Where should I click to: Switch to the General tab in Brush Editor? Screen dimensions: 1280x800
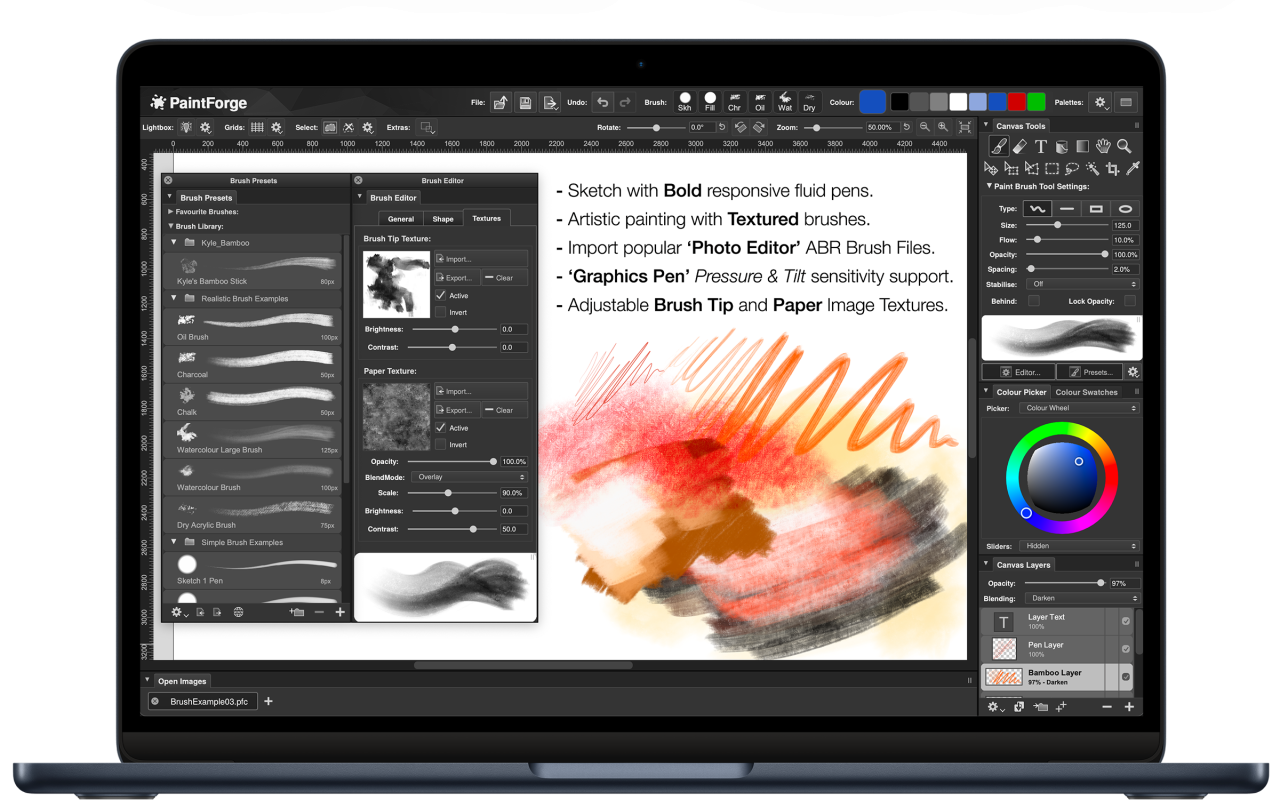401,218
